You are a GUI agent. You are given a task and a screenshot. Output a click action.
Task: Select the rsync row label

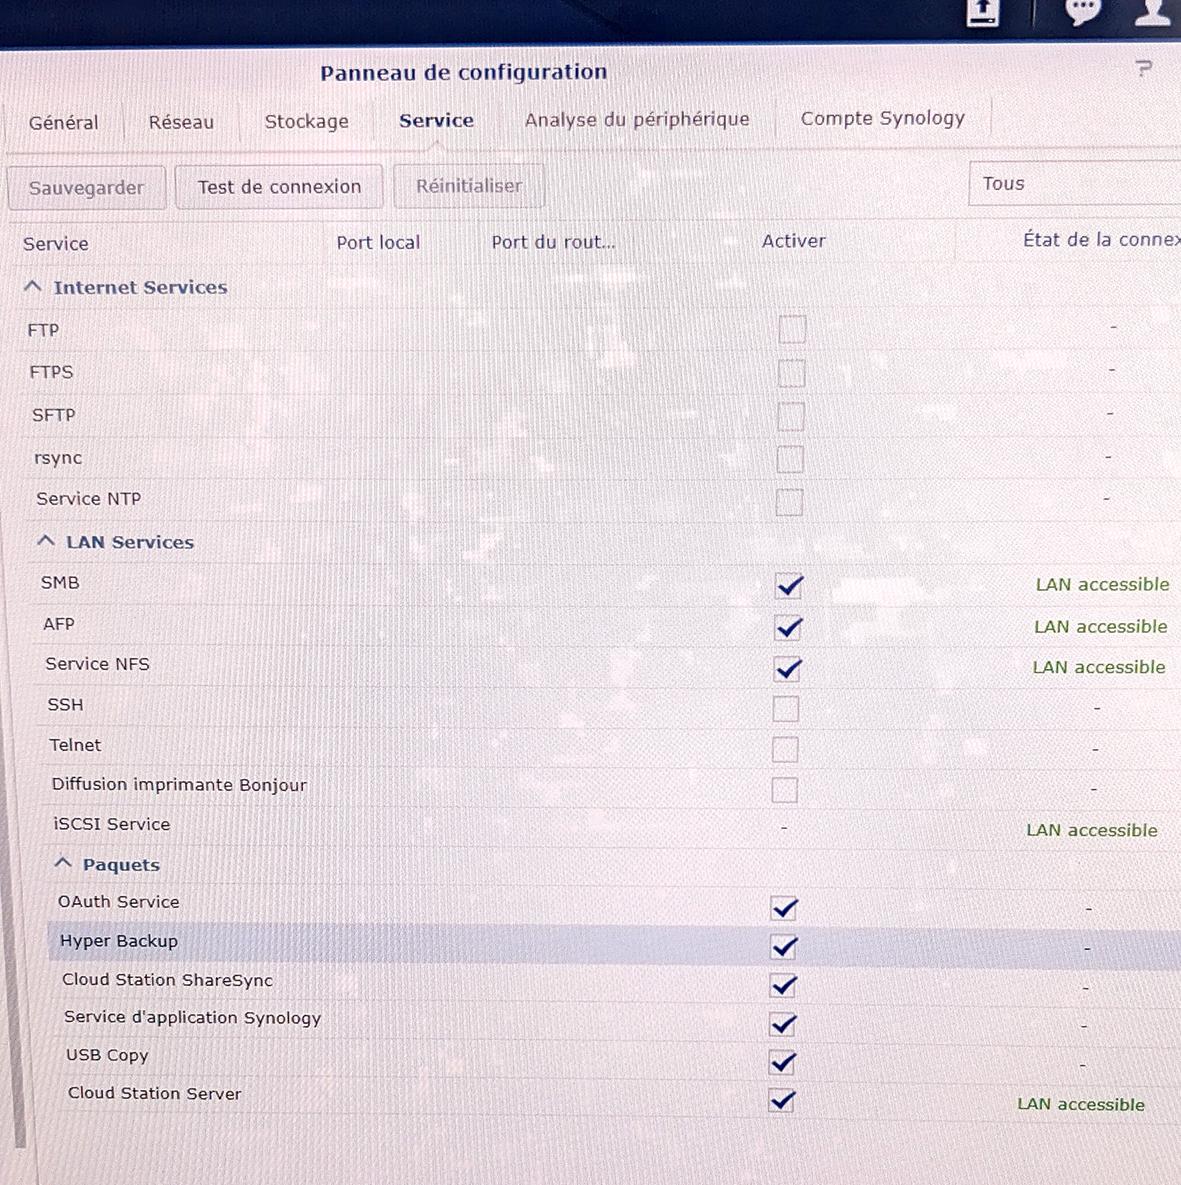(x=58, y=458)
